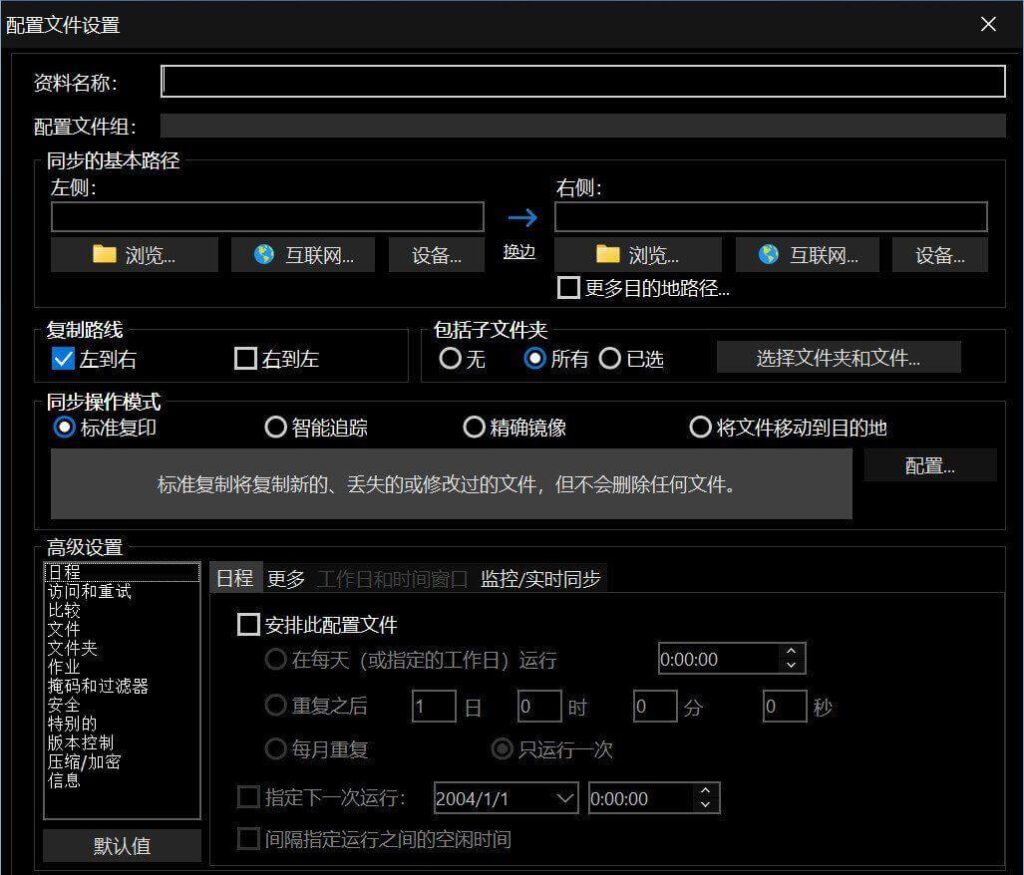Select Standard Copy (标准复印) mode
Viewport: 1024px width, 875px height.
click(x=64, y=428)
